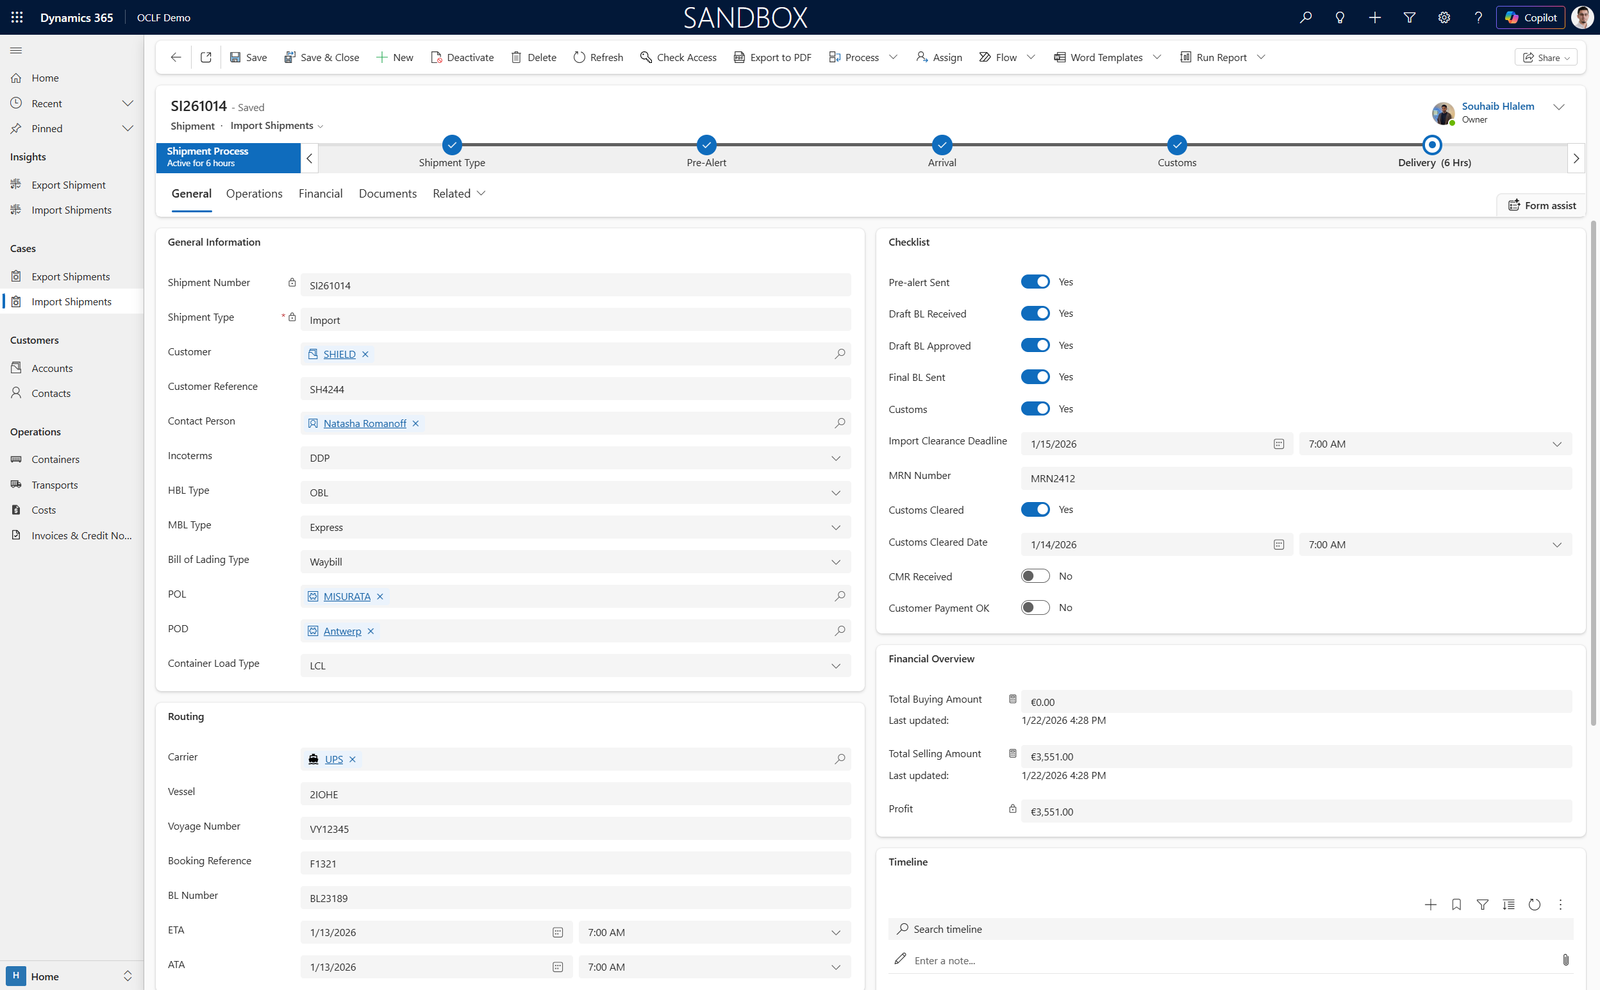Open Accounts under Customers
The width and height of the screenshot is (1600, 990).
tap(50, 367)
